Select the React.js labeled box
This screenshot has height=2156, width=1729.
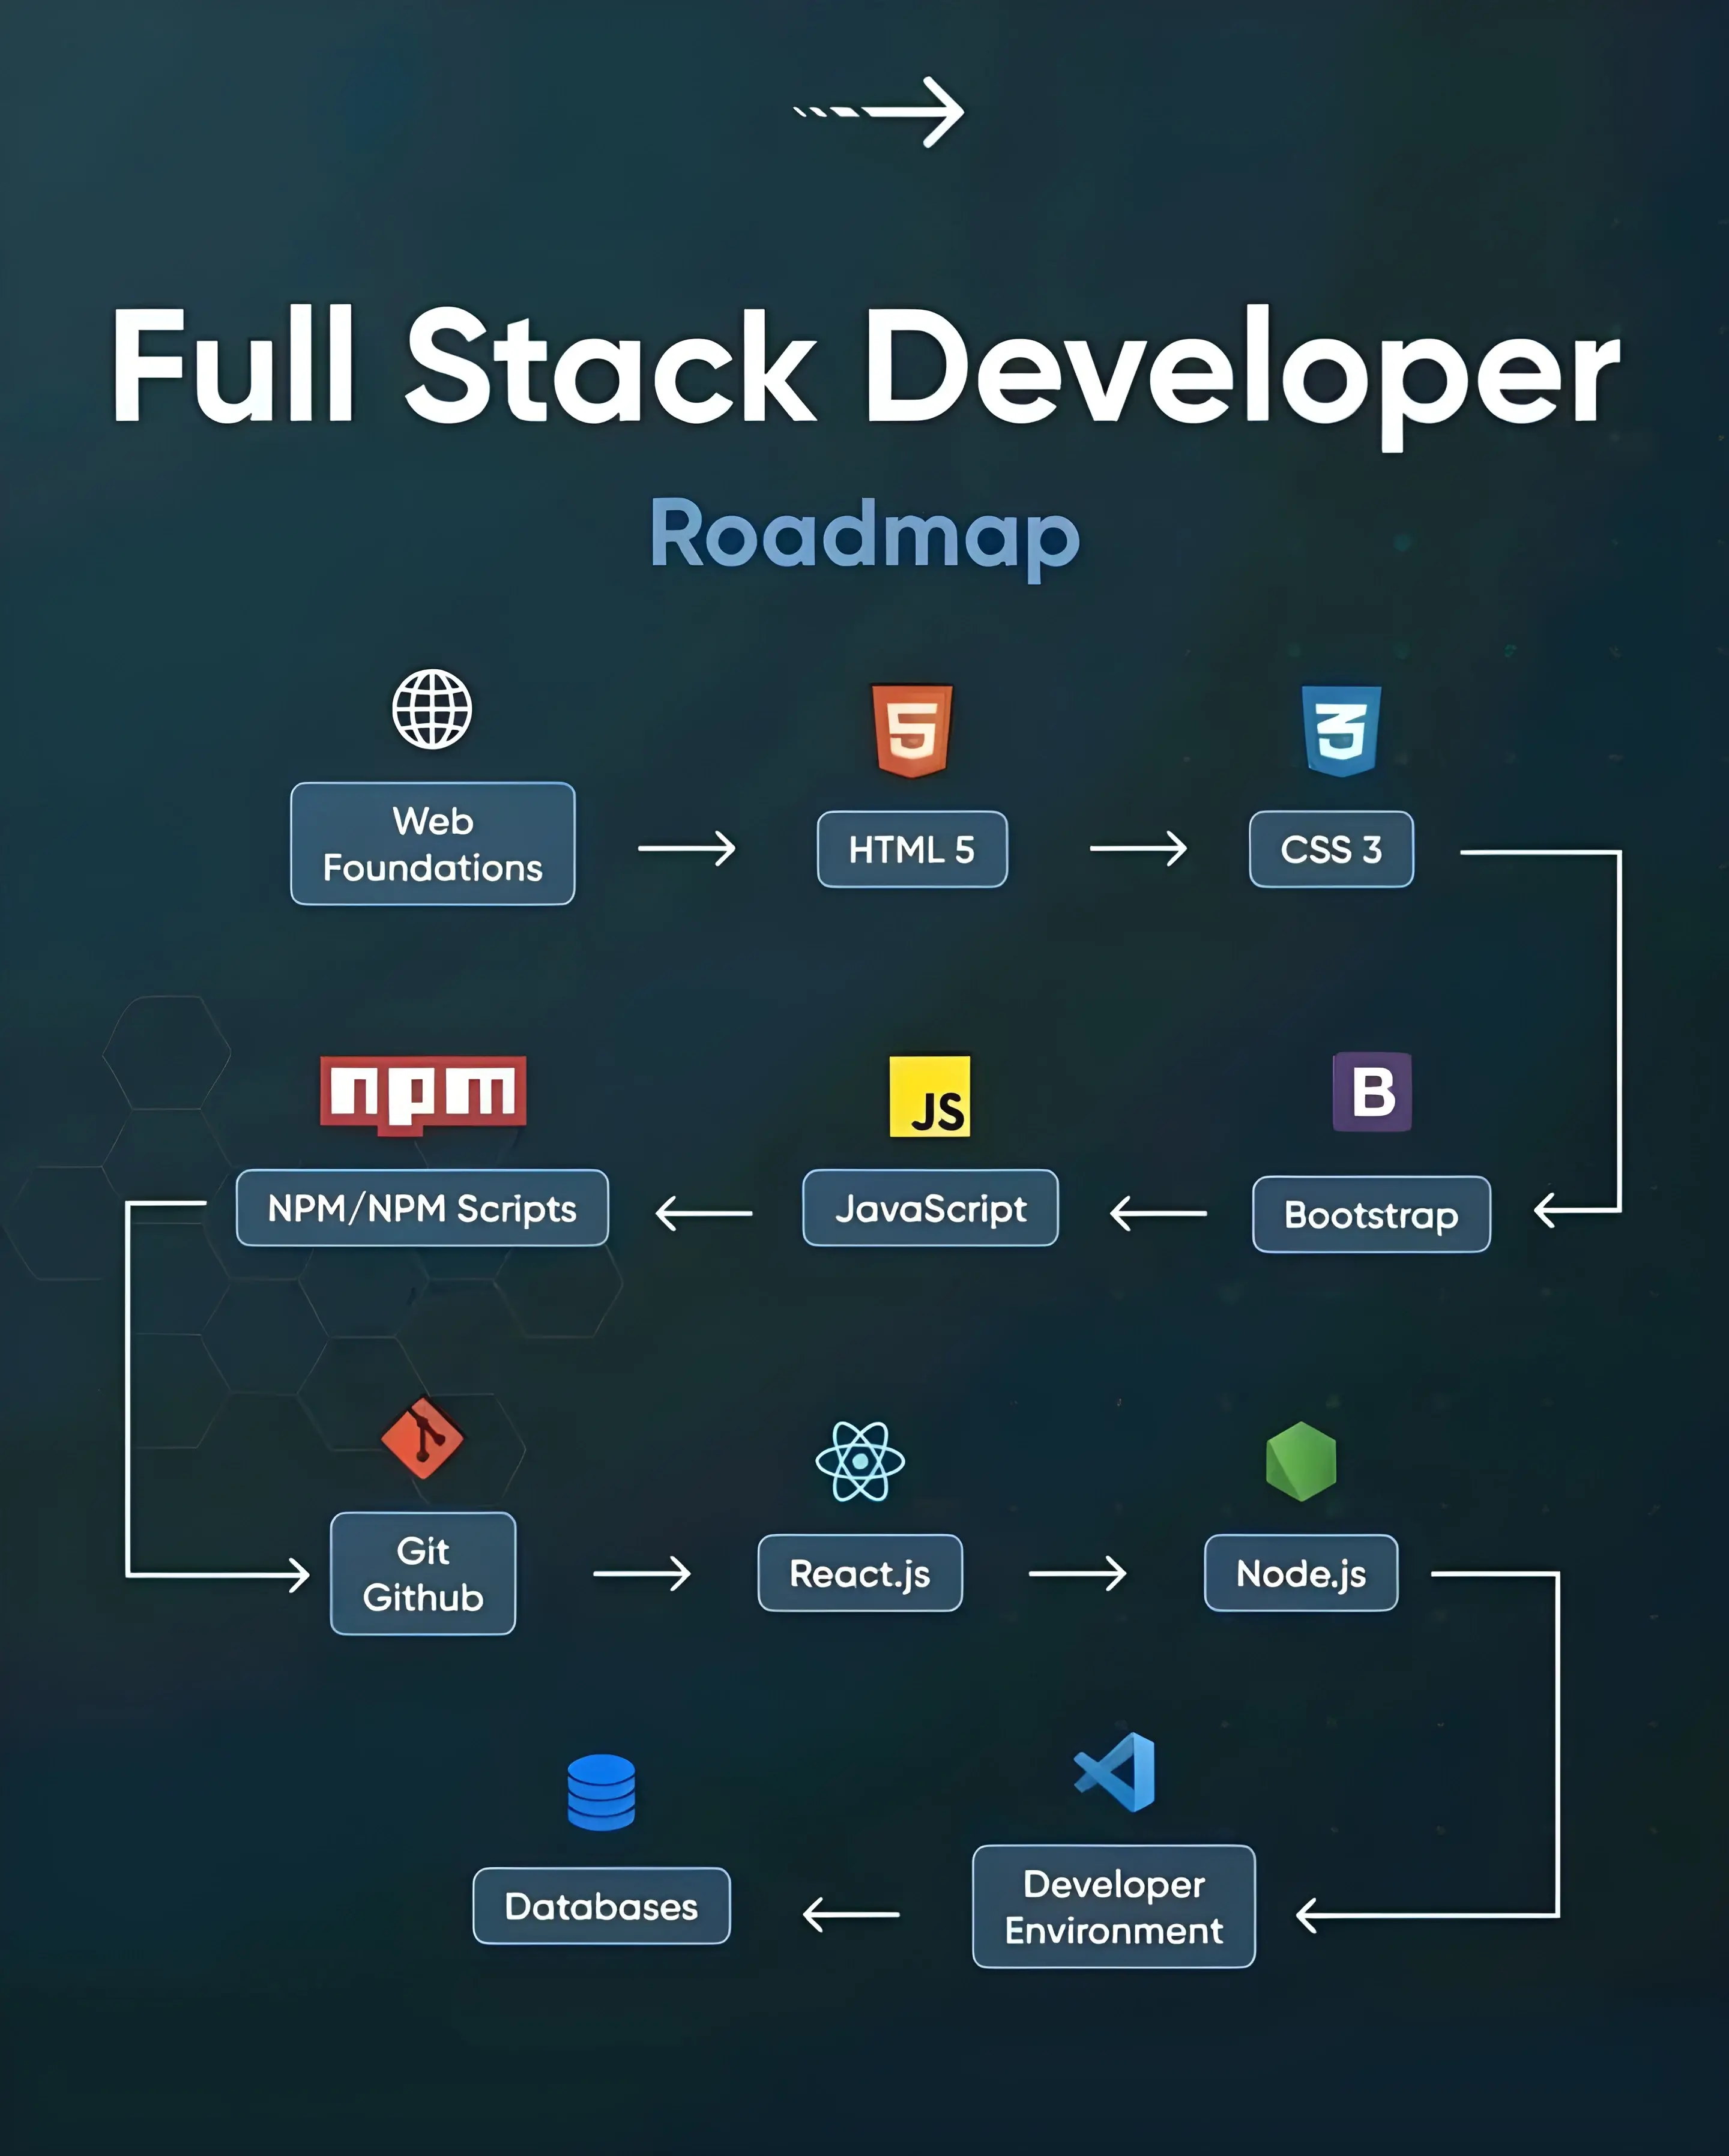[860, 1573]
